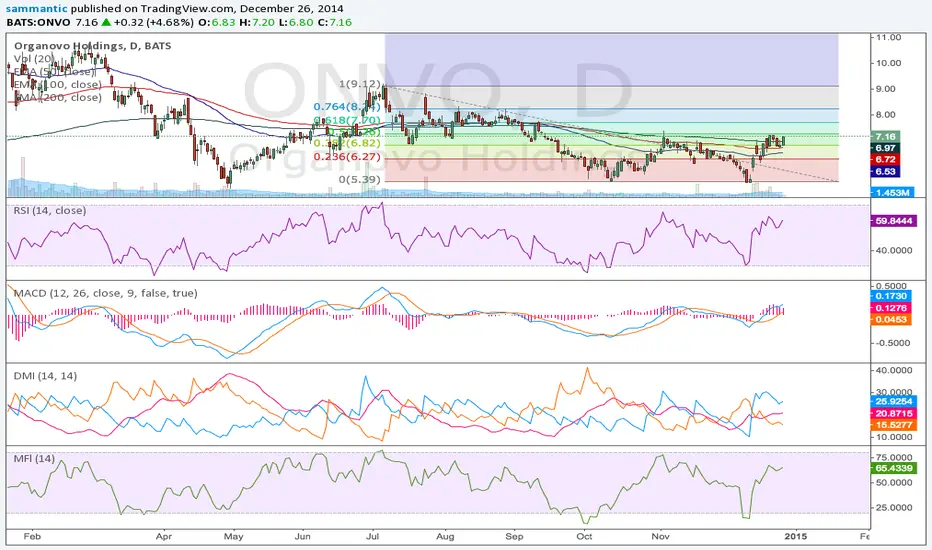Screen dimensions: 932x550
Task: Click the 2015 label on time axis
Action: [x=796, y=536]
